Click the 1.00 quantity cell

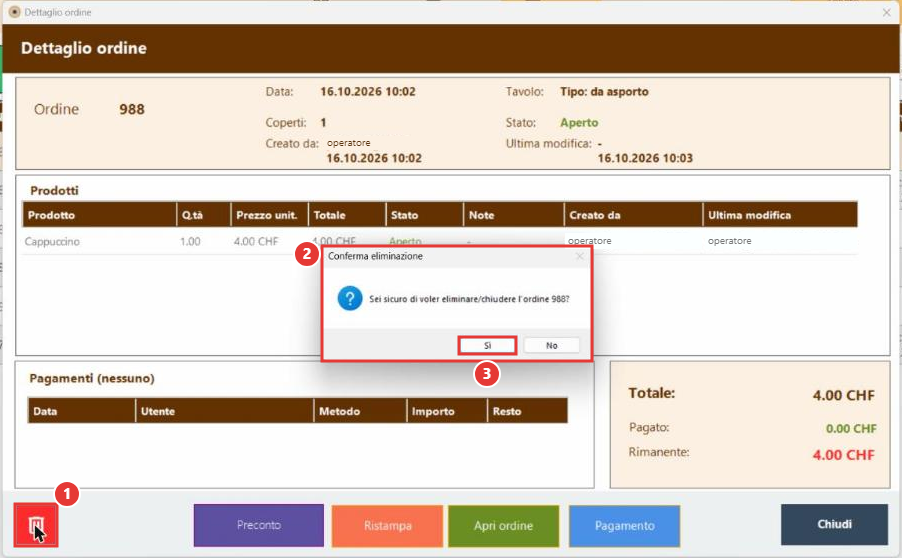point(190,242)
